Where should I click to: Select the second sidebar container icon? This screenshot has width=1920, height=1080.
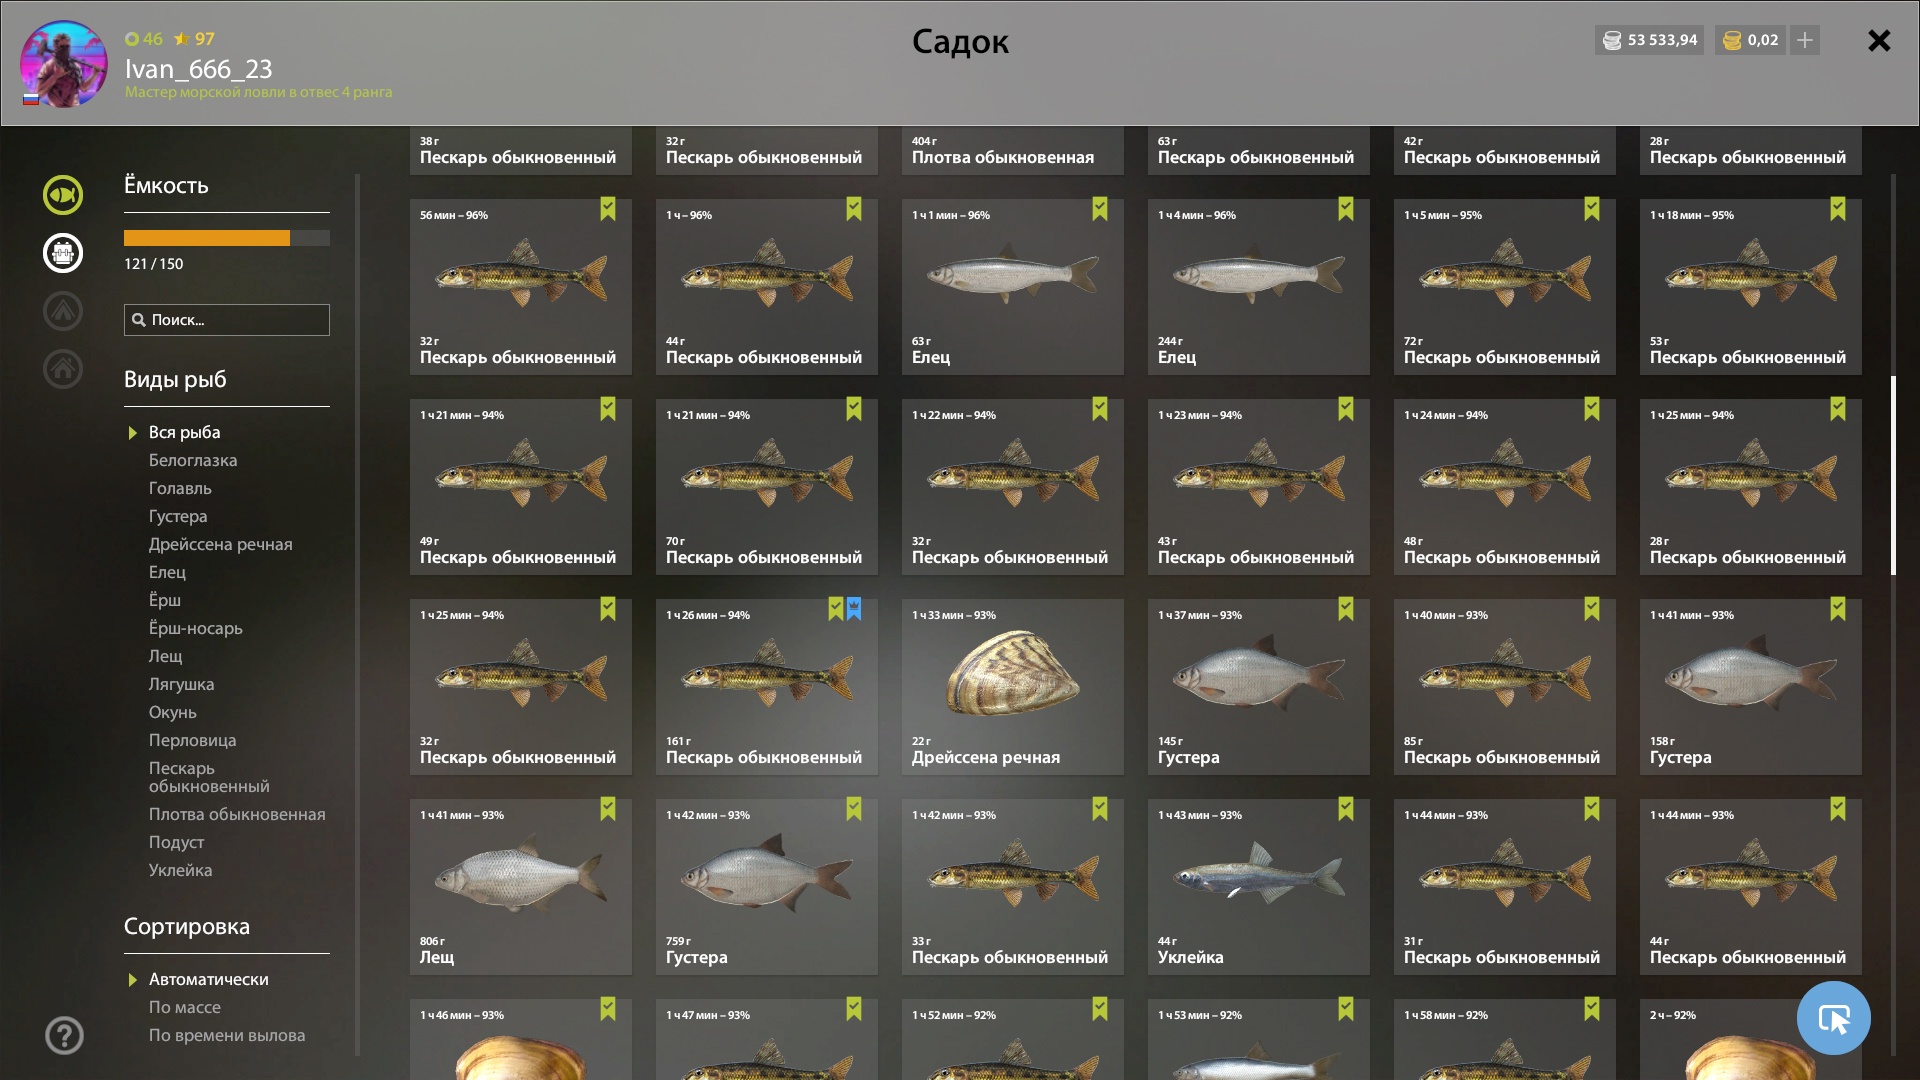click(x=63, y=253)
